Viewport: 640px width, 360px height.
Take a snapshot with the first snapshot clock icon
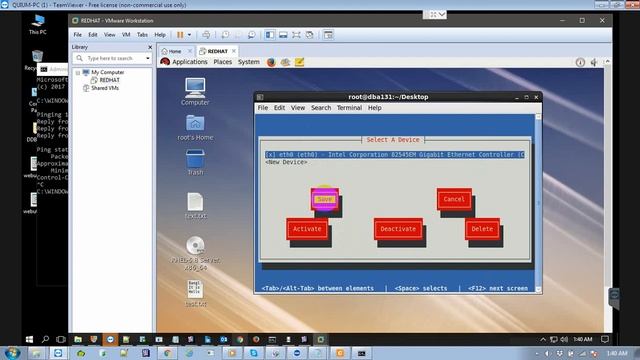tap(225, 35)
